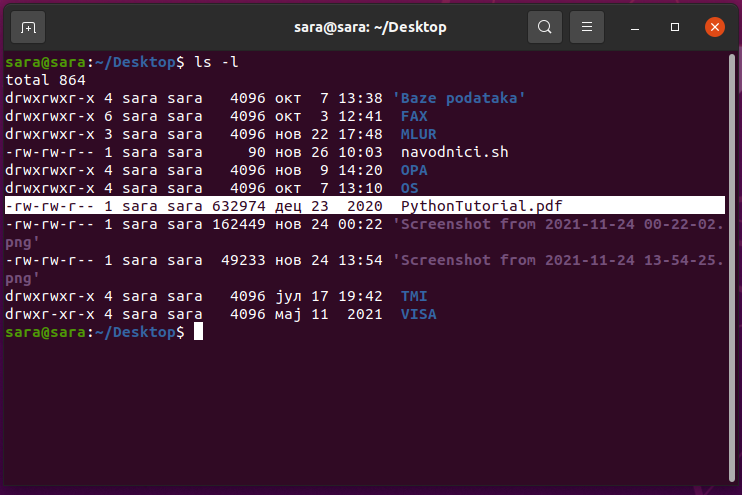Minimize the terminal window
The height and width of the screenshot is (495, 742).
[x=635, y=27]
